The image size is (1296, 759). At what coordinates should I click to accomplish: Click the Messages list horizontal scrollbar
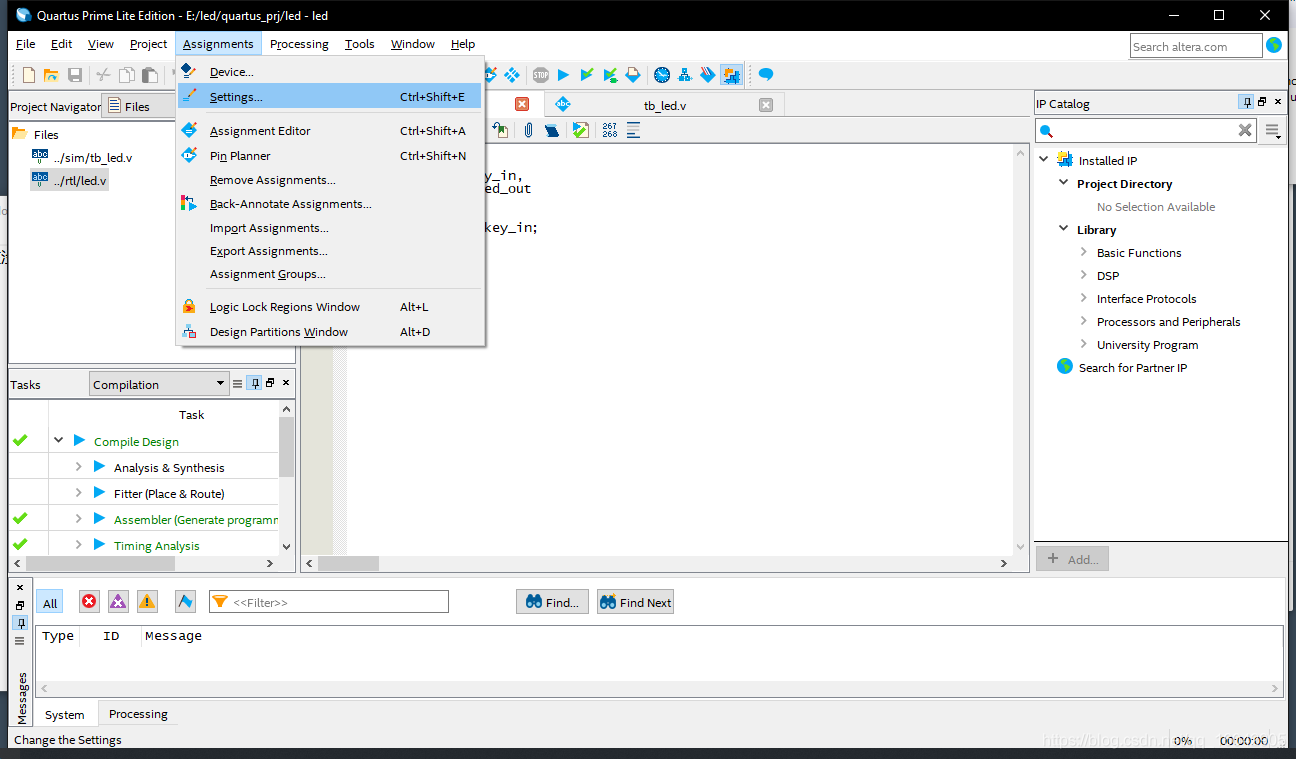pyautogui.click(x=659, y=689)
